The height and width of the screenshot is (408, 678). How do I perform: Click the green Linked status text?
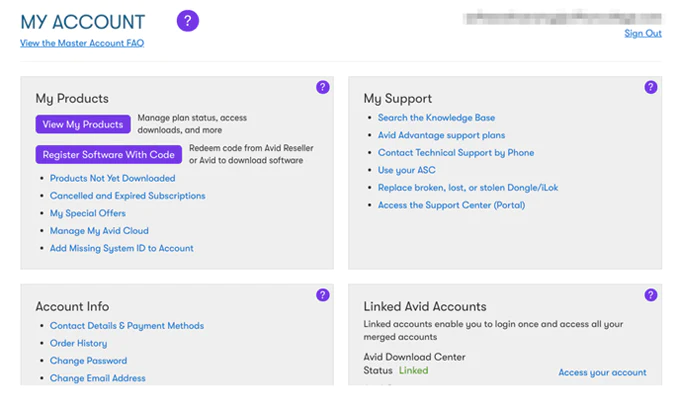pyautogui.click(x=413, y=370)
